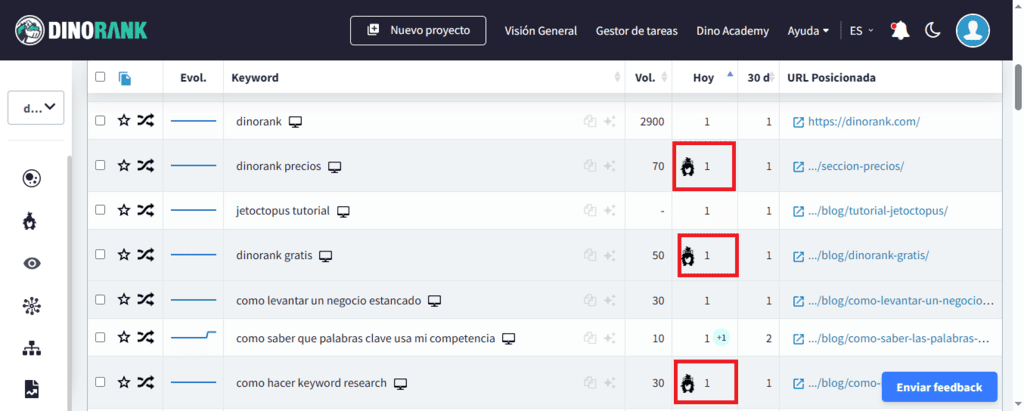Tick the select-all checkbox in header
1024x411 pixels.
tap(100, 77)
